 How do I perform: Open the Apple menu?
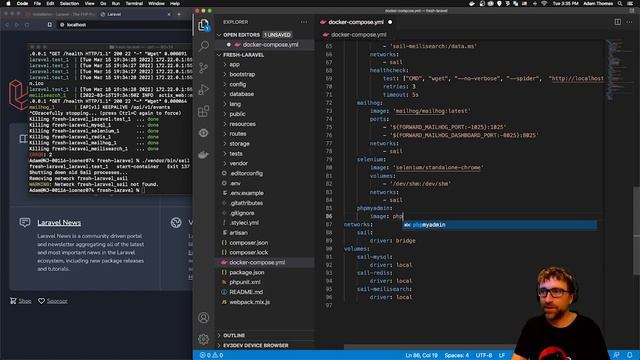tap(8, 3)
